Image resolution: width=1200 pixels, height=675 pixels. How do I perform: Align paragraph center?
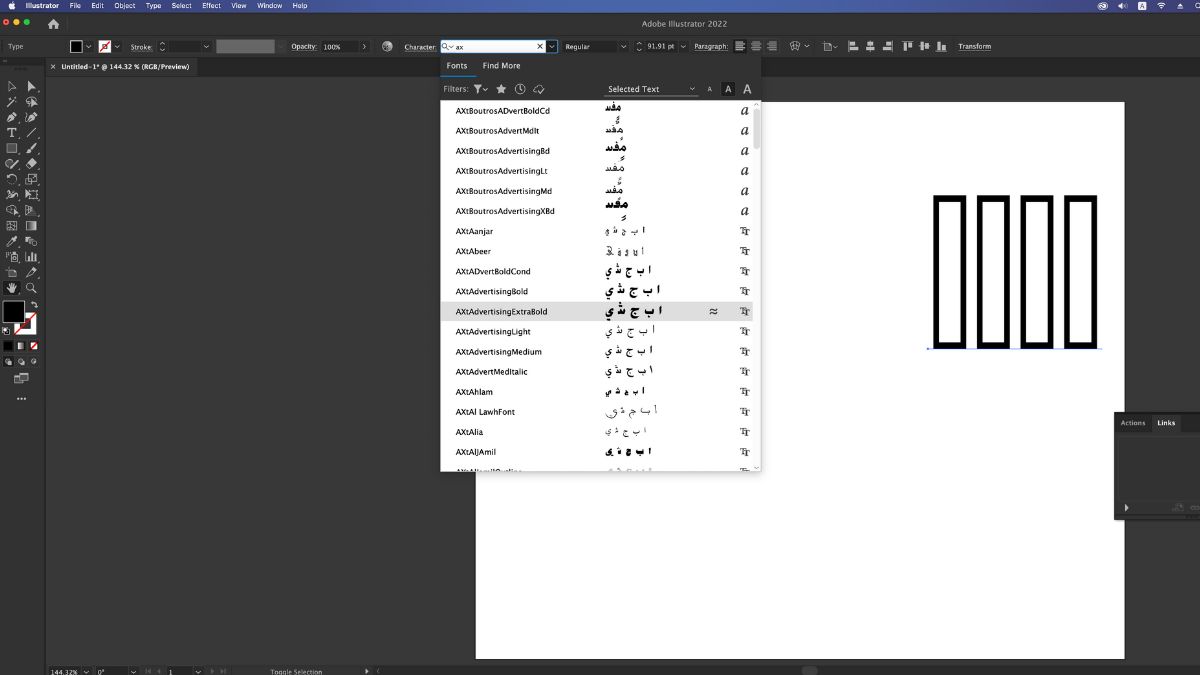pyautogui.click(x=756, y=46)
